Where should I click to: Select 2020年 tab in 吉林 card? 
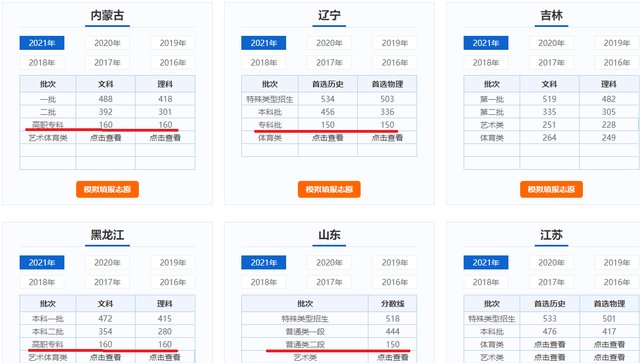pyautogui.click(x=551, y=43)
